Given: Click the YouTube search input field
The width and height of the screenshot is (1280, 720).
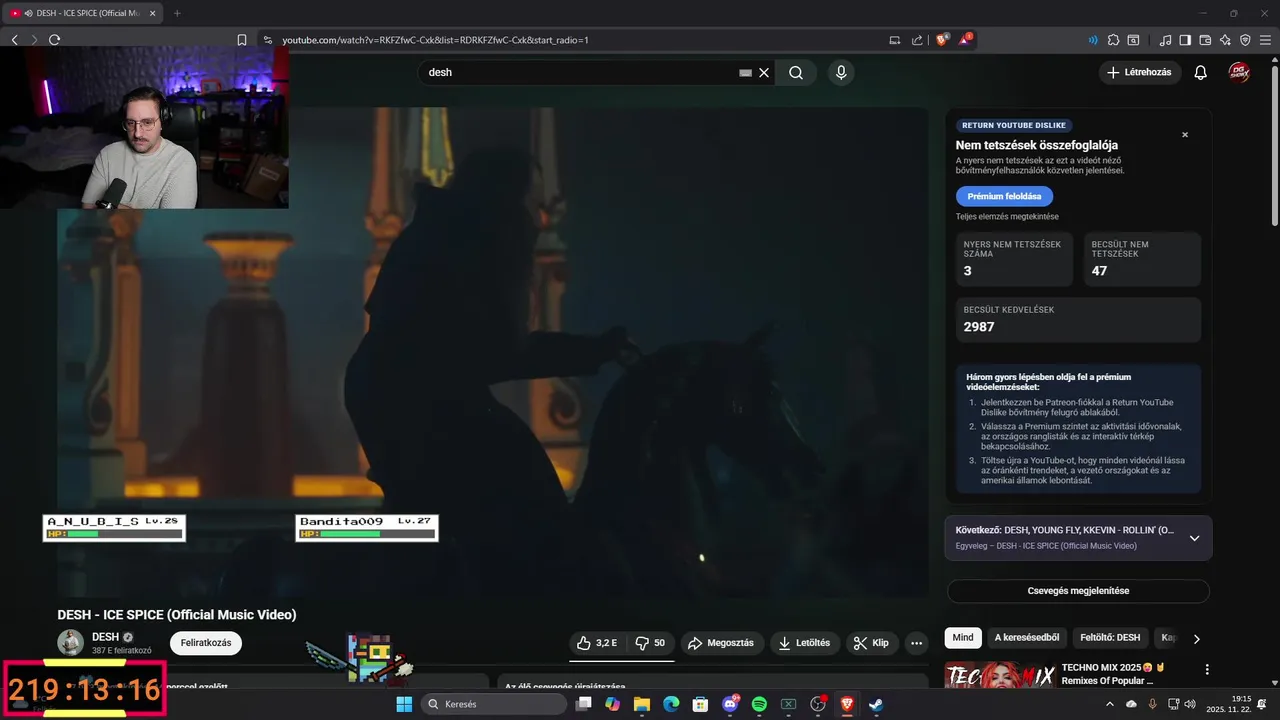Looking at the screenshot, I should (x=580, y=72).
